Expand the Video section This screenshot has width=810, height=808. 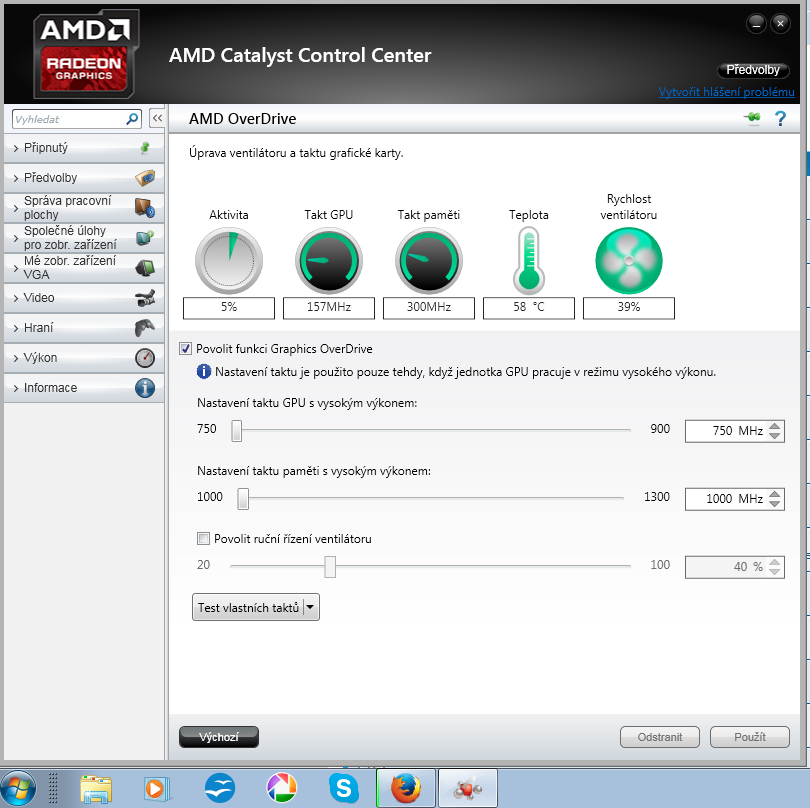point(84,298)
